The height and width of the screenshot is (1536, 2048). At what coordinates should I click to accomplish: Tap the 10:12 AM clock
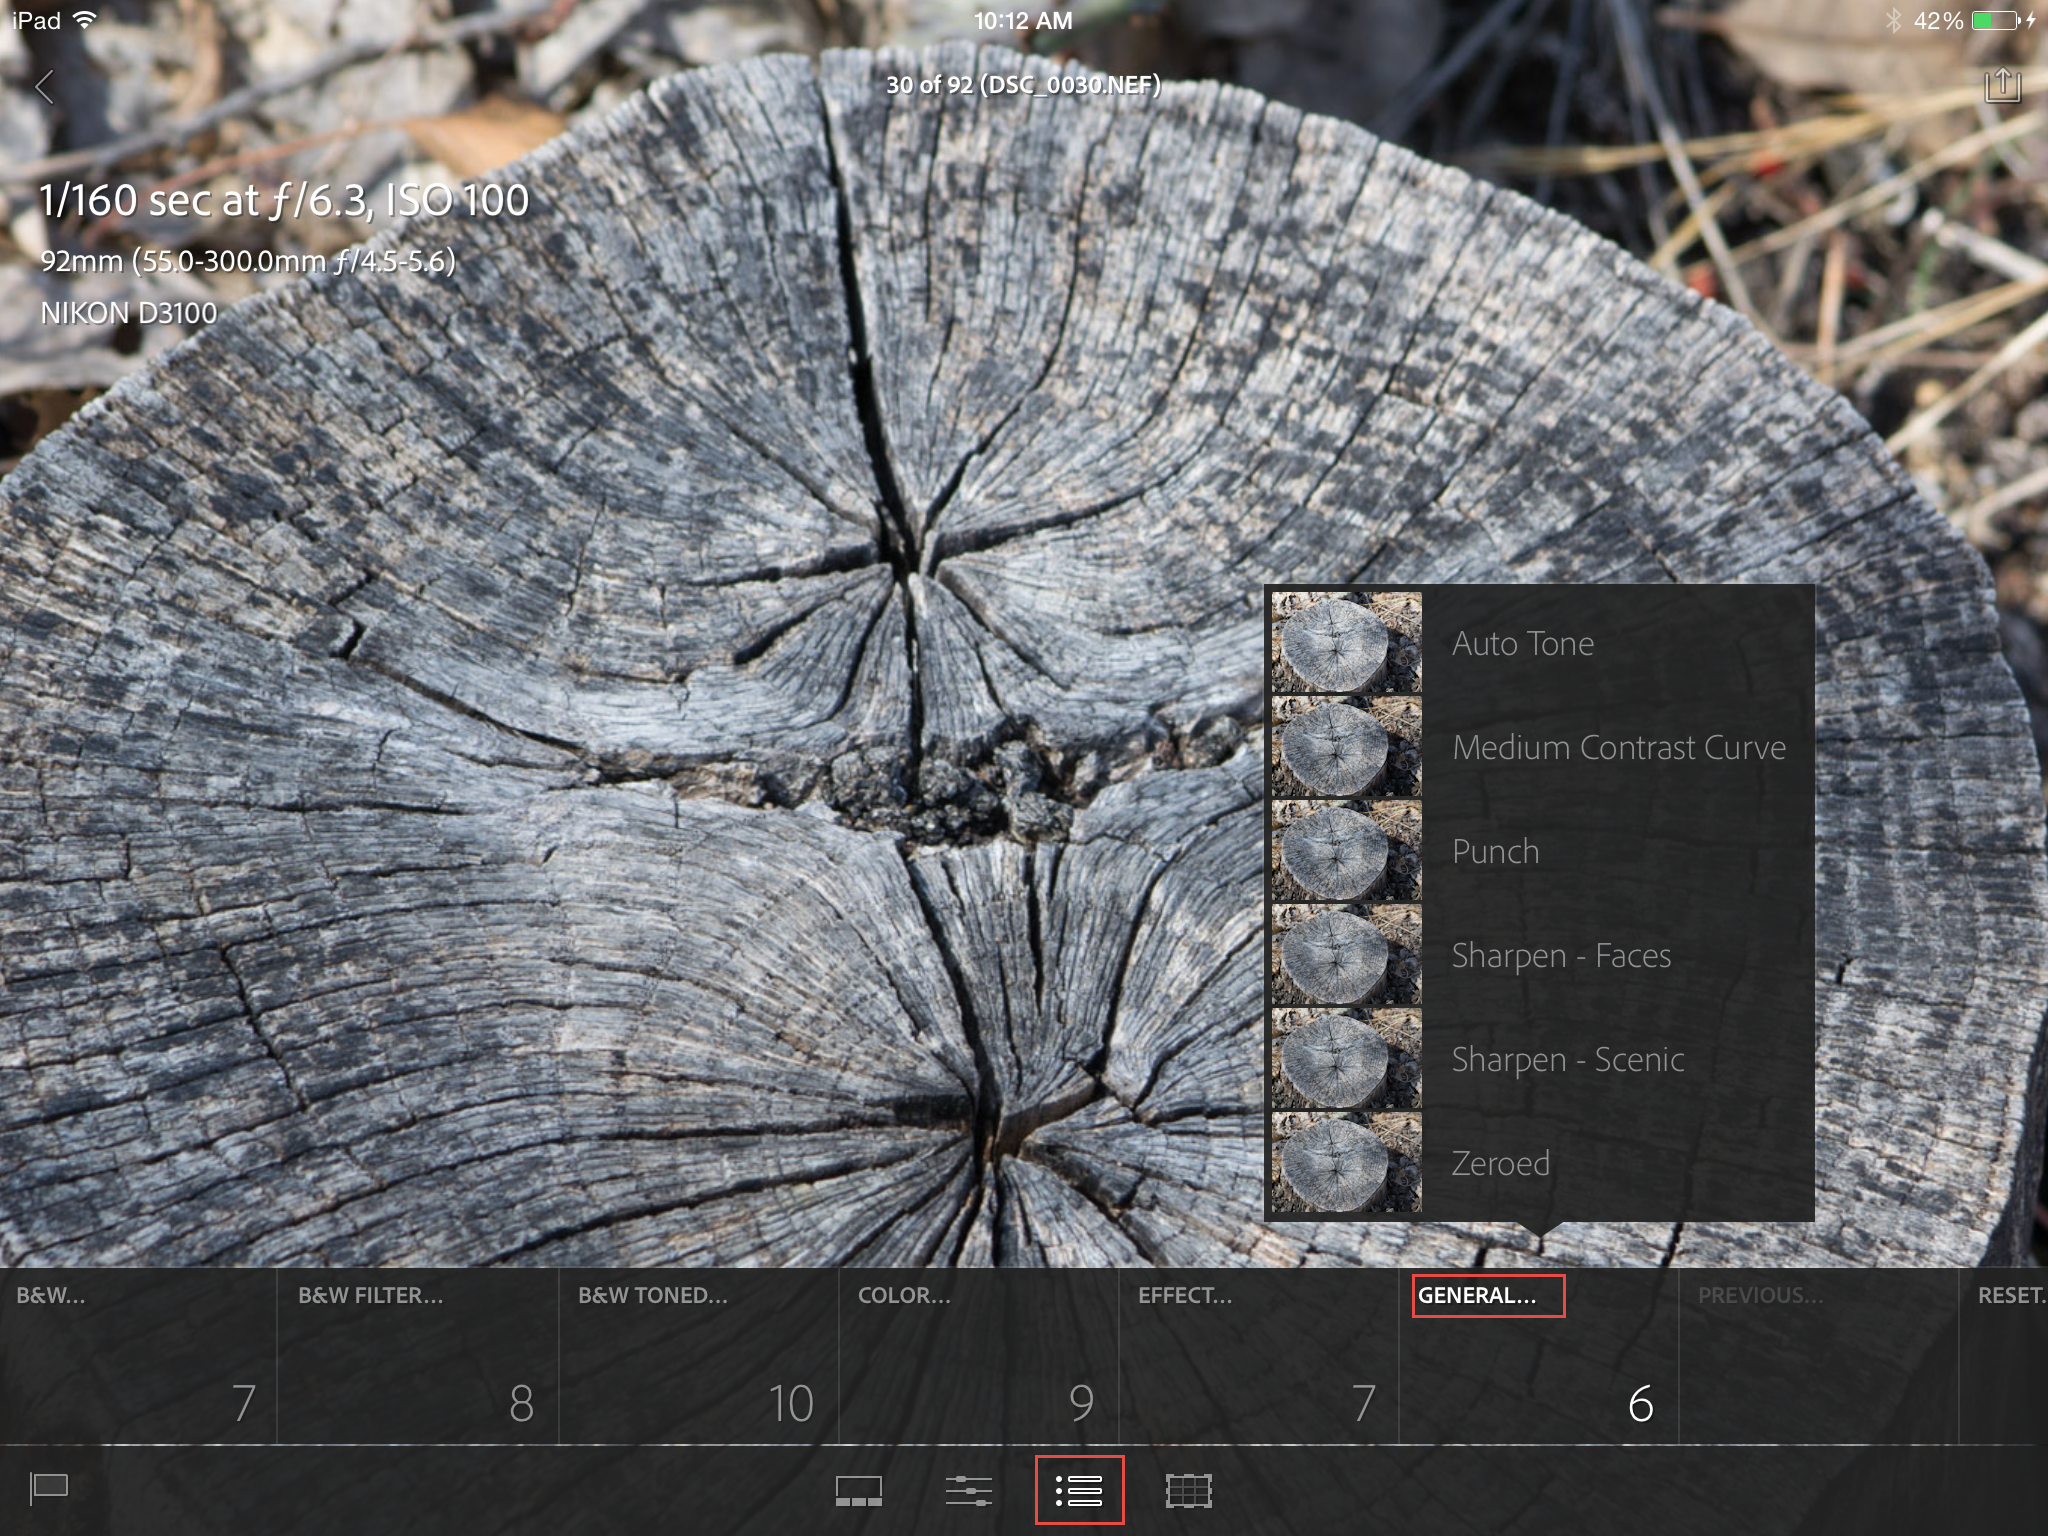1023,20
